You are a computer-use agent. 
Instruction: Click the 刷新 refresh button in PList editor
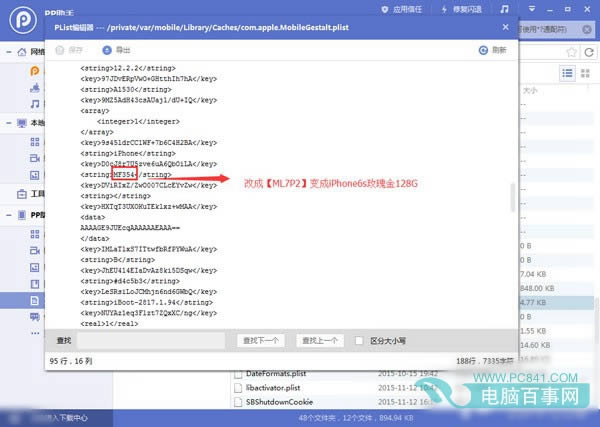point(493,50)
